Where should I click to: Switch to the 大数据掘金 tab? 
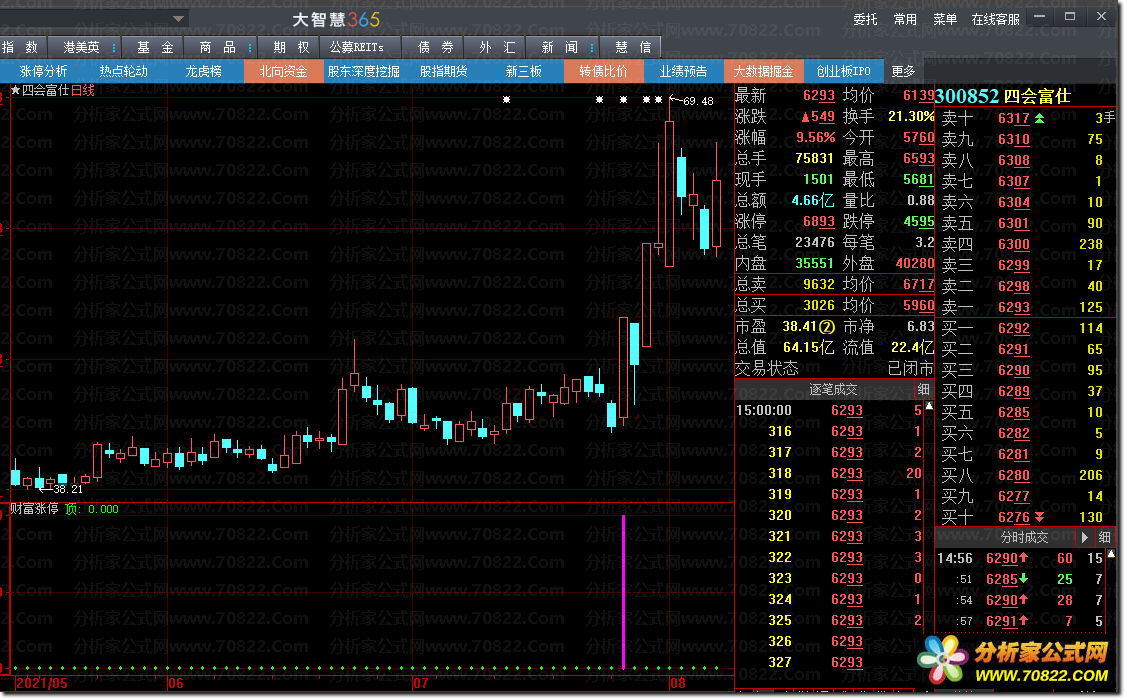tap(763, 71)
